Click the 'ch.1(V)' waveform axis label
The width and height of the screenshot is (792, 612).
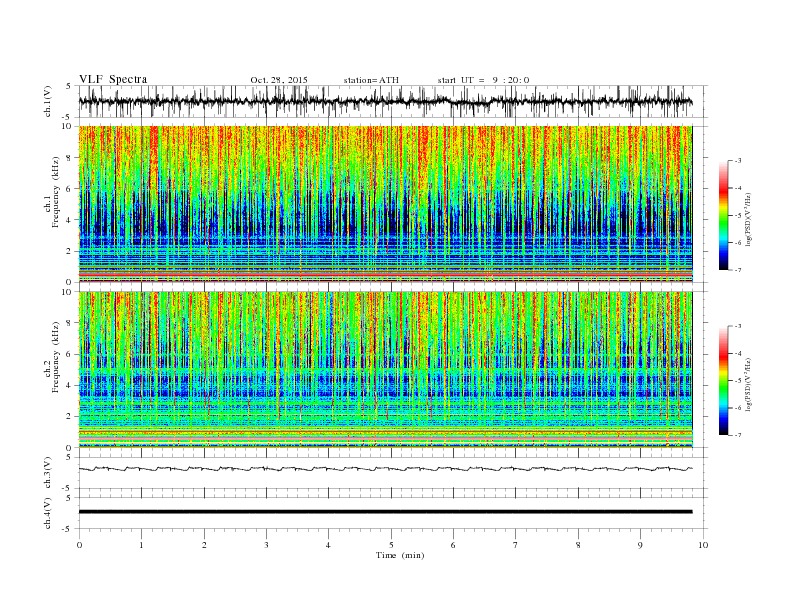[48, 101]
